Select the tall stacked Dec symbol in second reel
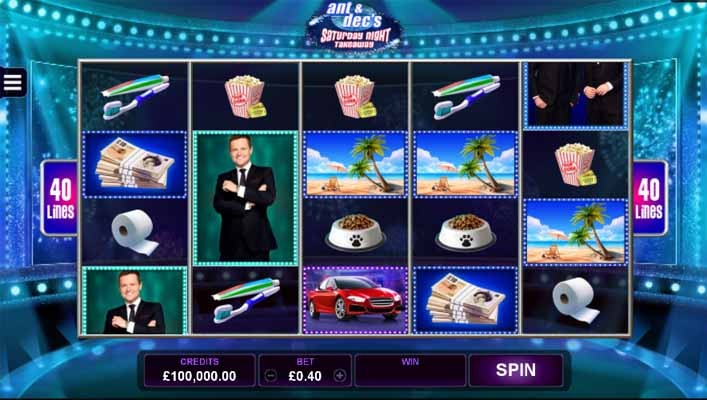Image resolution: width=707 pixels, height=400 pixels. [x=245, y=198]
